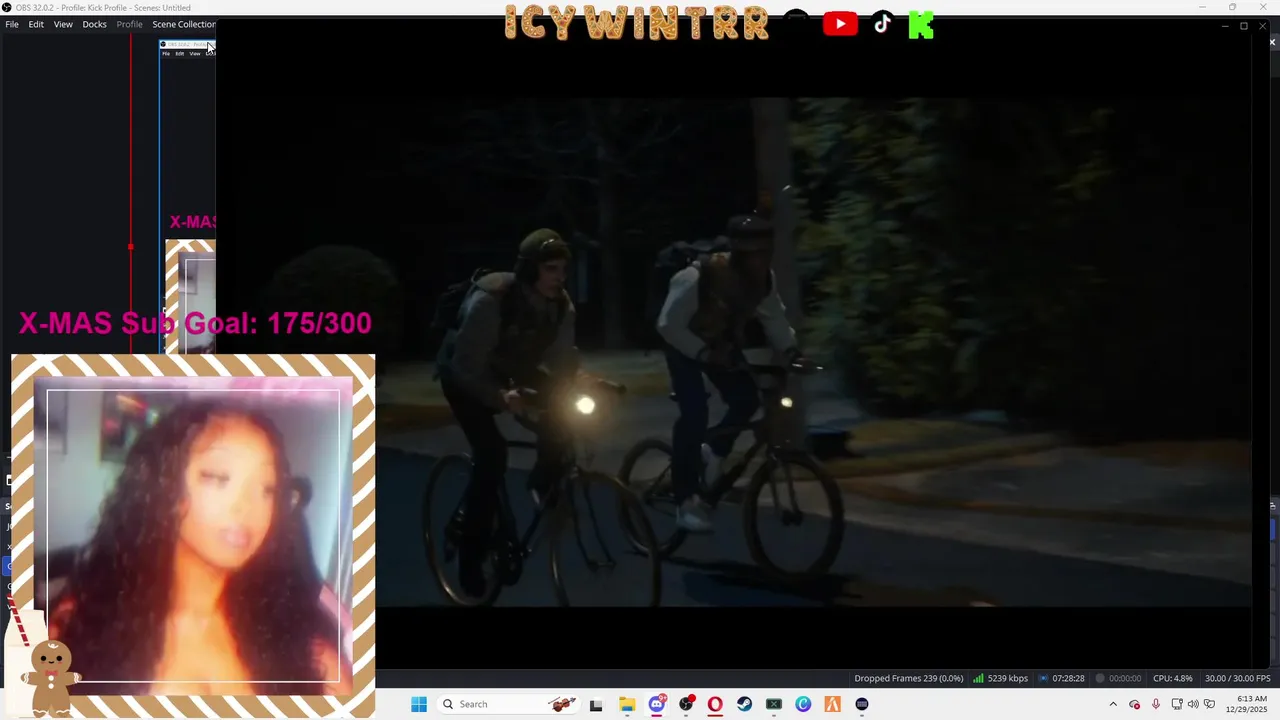Maximize the video player window
The width and height of the screenshot is (1280, 720).
1244,26
